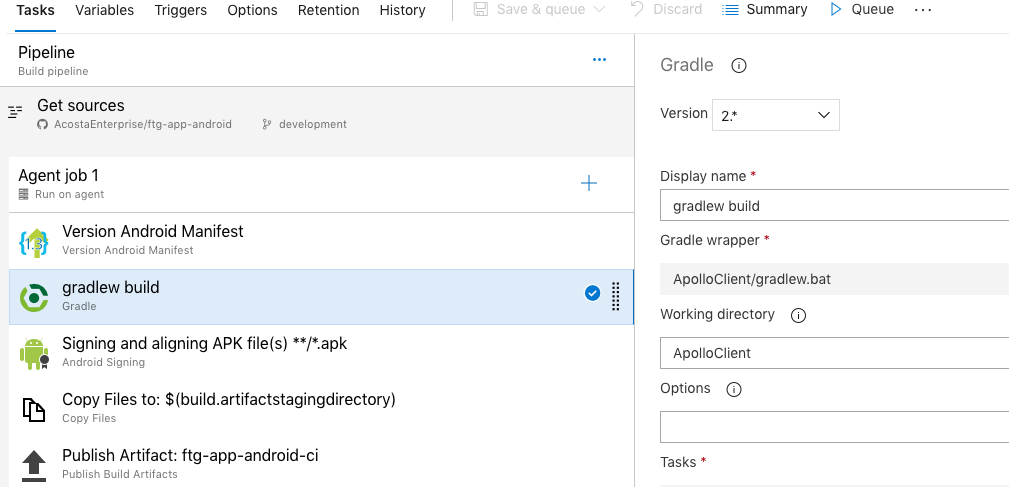Click the Run on agent server icon

[24, 194]
